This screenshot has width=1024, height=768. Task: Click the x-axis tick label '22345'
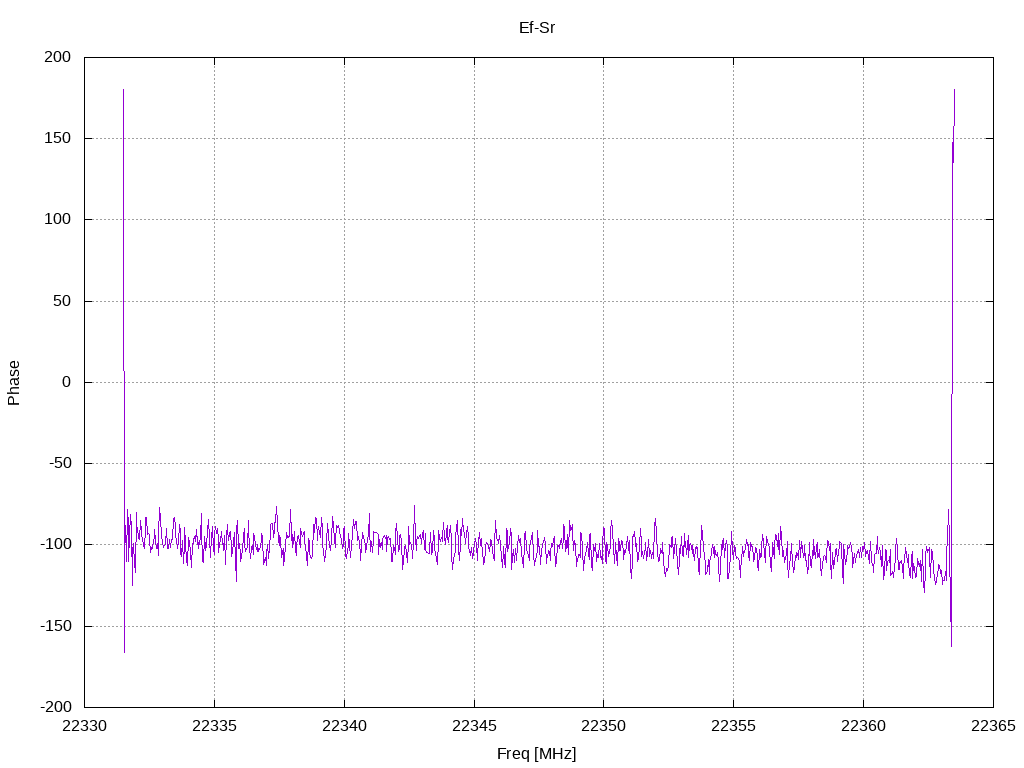(x=474, y=726)
